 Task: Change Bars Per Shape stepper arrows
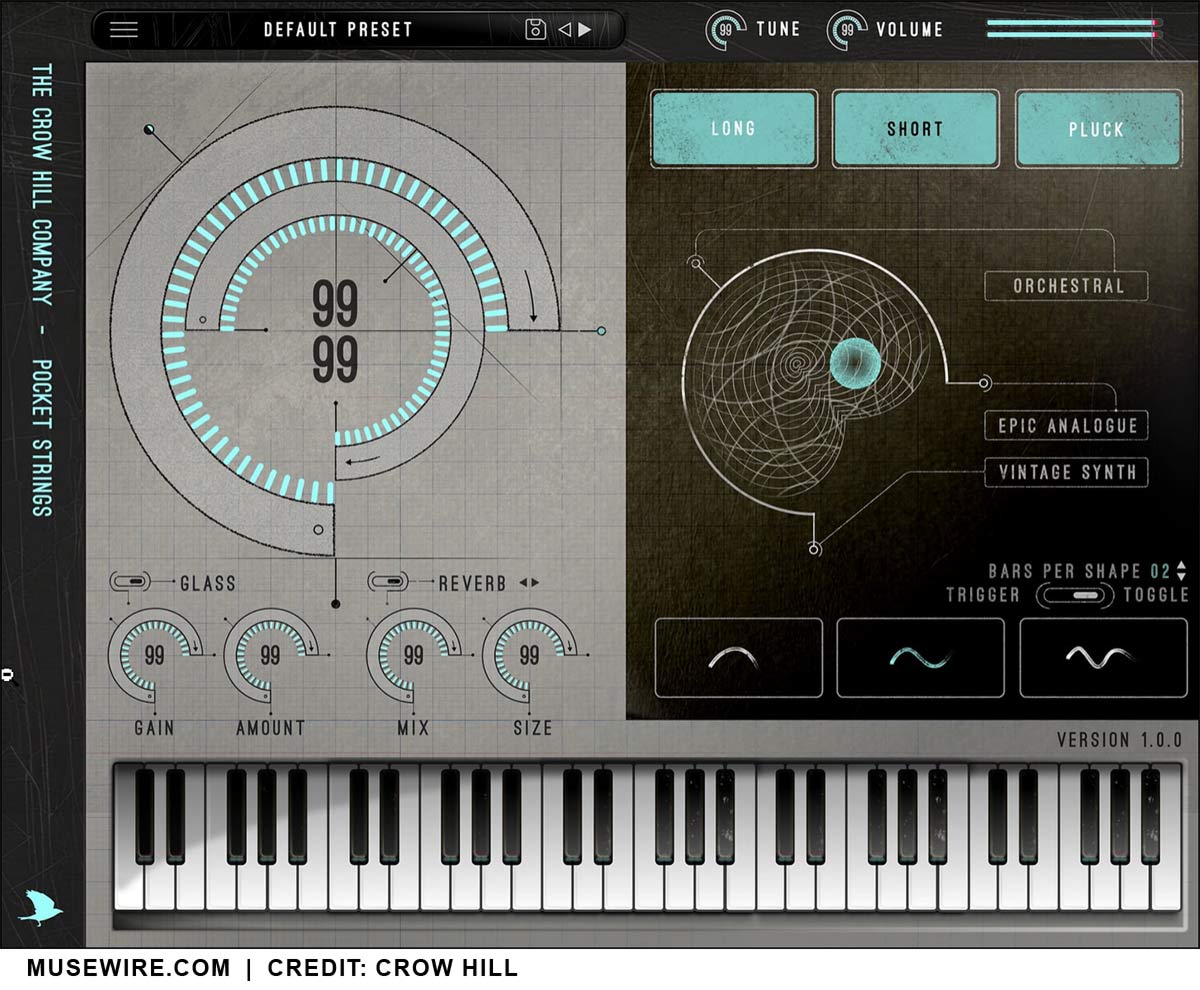coord(1182,572)
